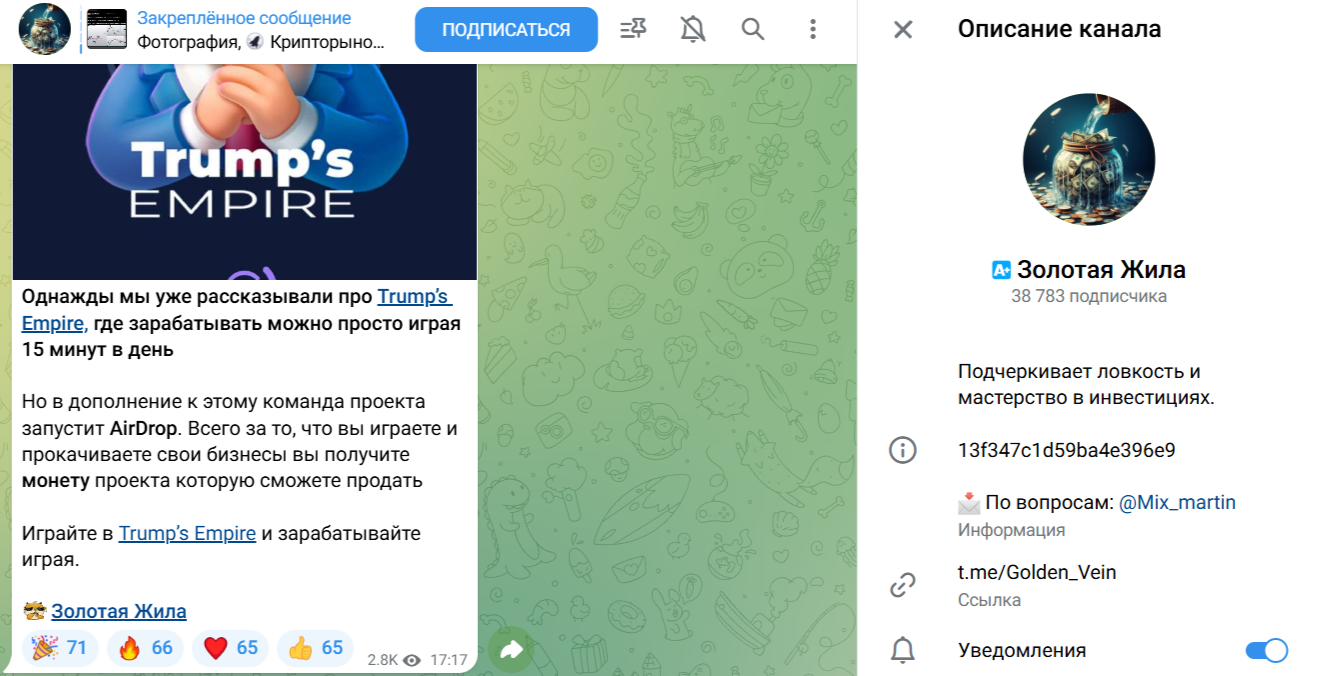React with party popper emoji 71
The image size is (1317, 676).
pyautogui.click(x=60, y=648)
